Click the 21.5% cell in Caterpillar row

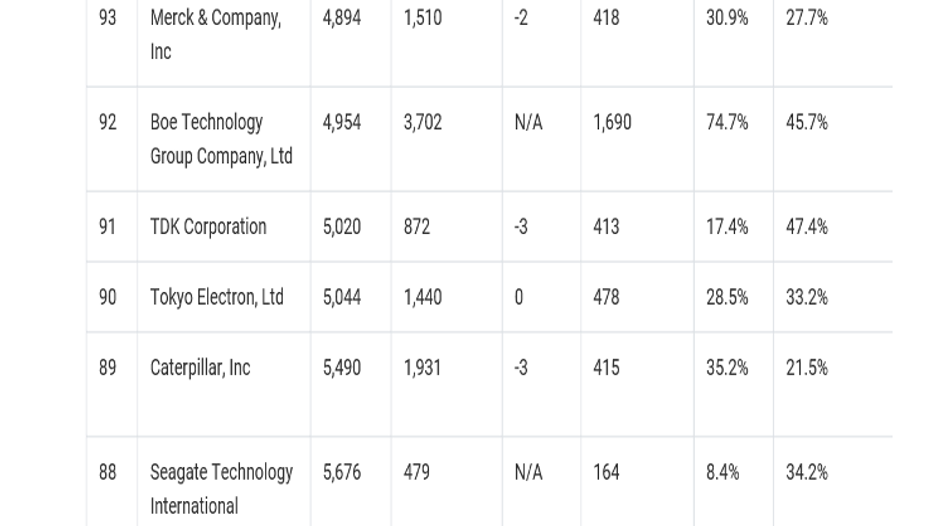pyautogui.click(x=806, y=368)
